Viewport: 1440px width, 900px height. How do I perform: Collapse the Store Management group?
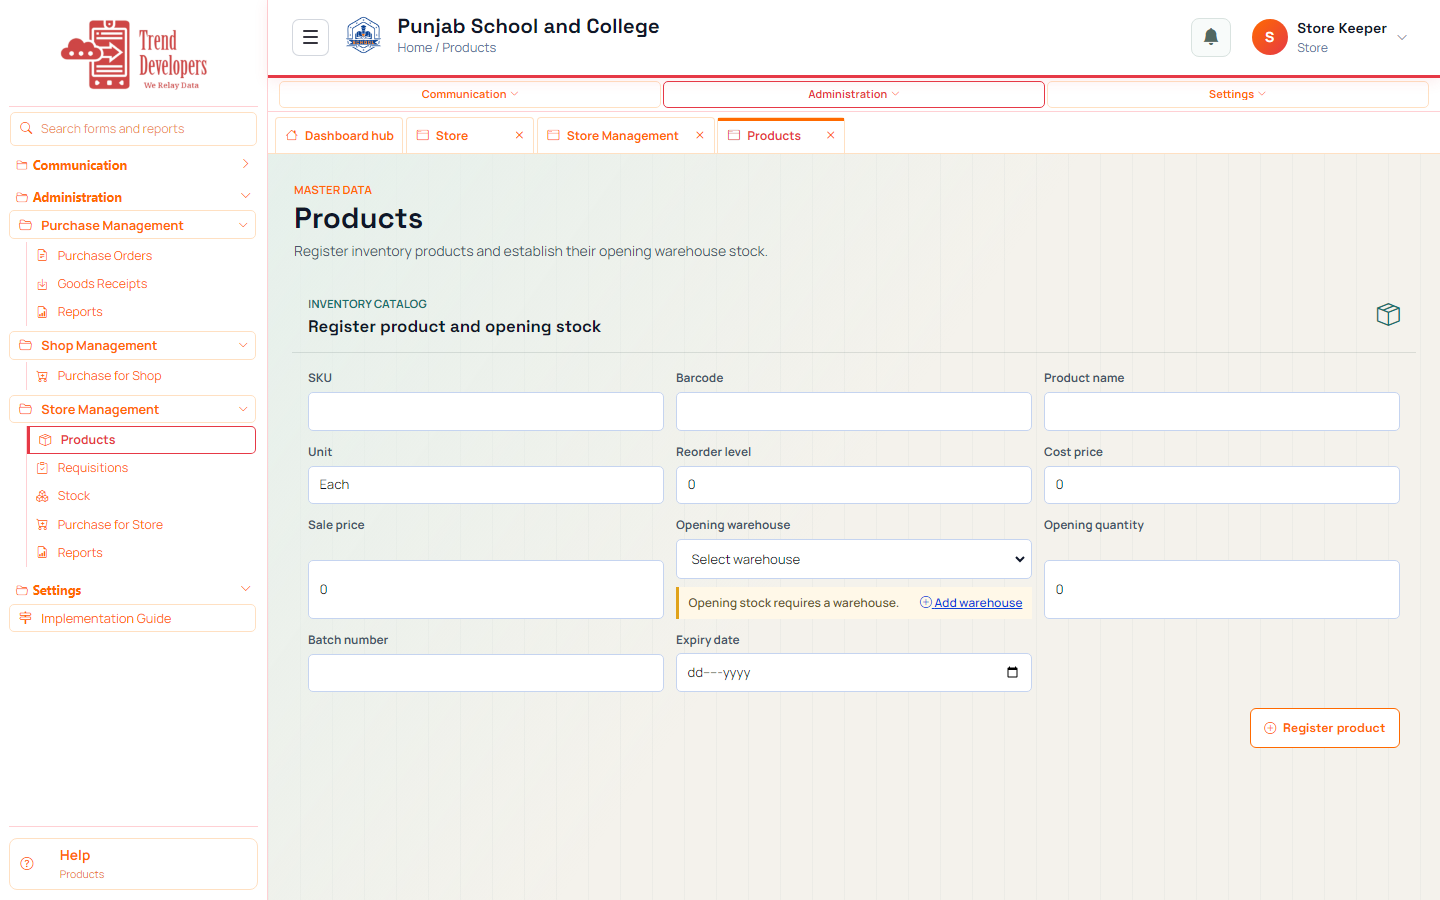point(243,409)
